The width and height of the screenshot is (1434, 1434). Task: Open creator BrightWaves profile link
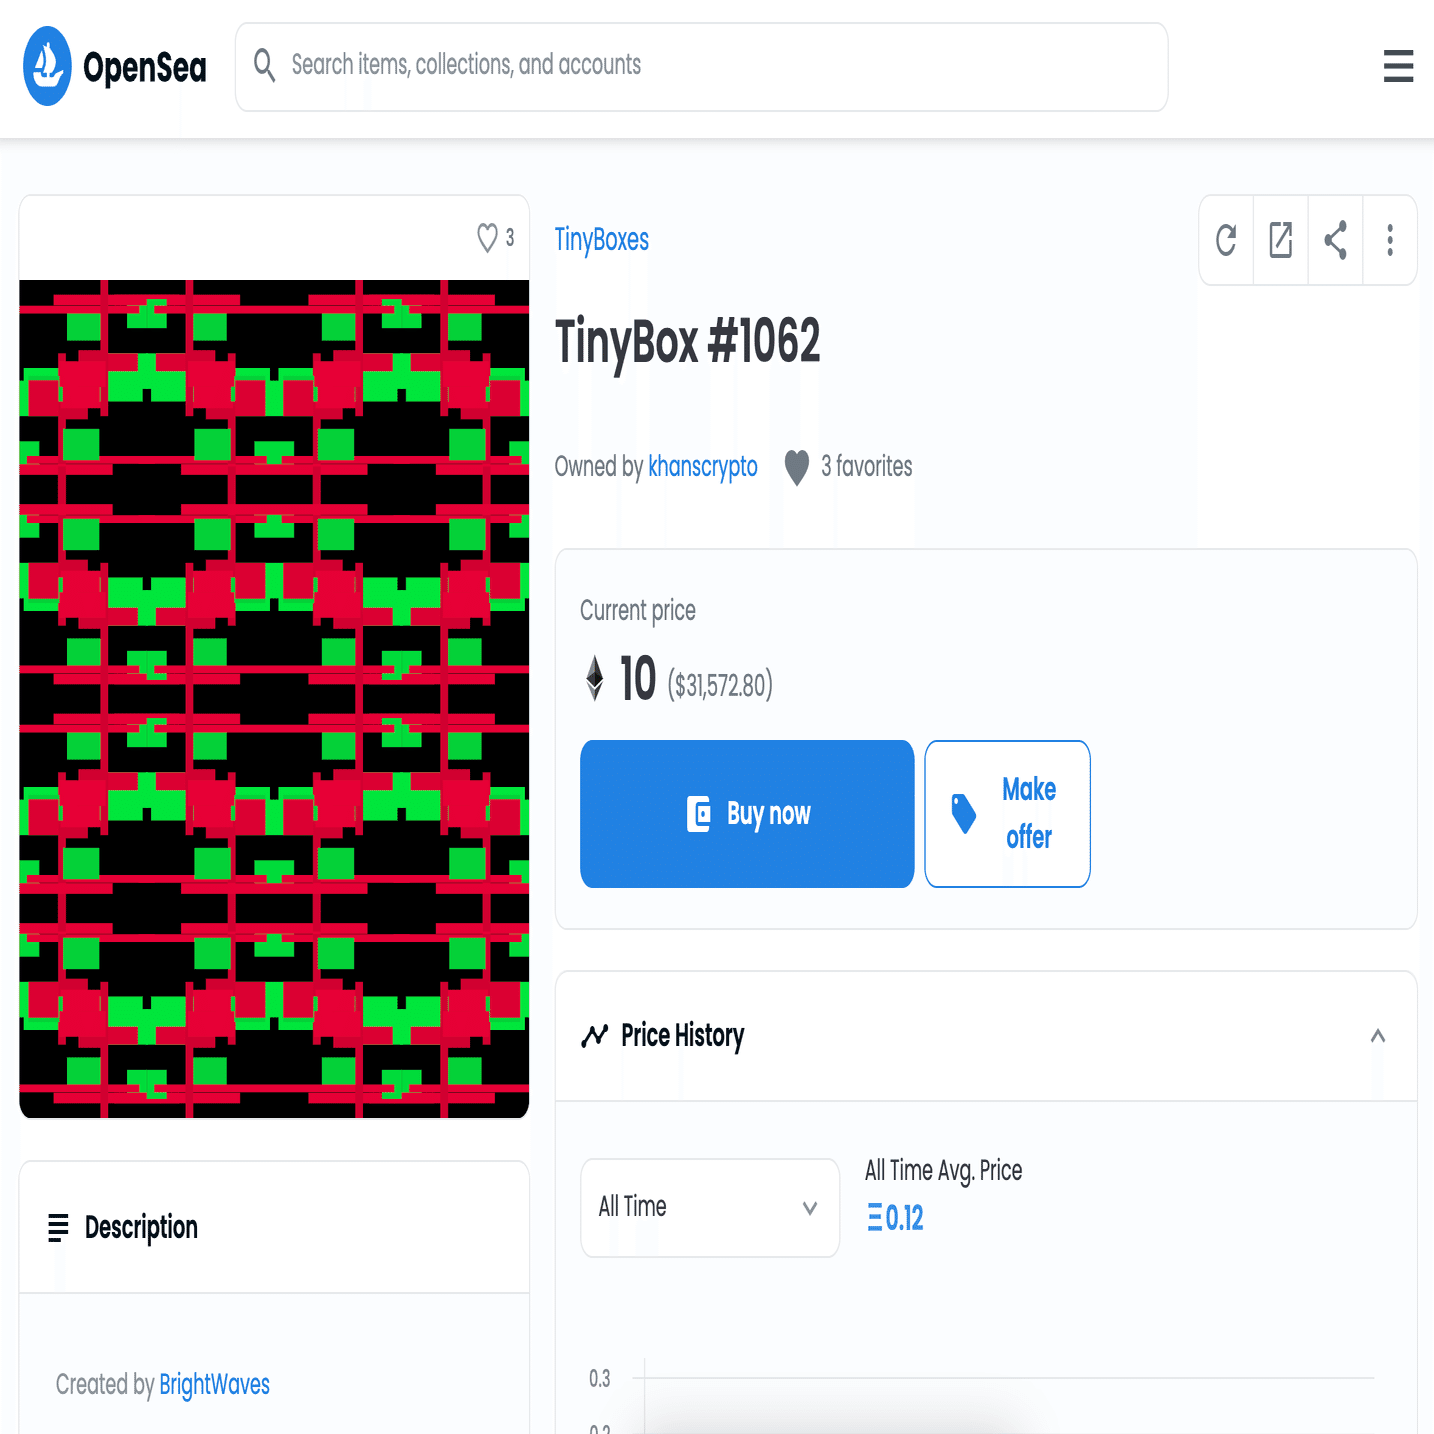tap(215, 1384)
